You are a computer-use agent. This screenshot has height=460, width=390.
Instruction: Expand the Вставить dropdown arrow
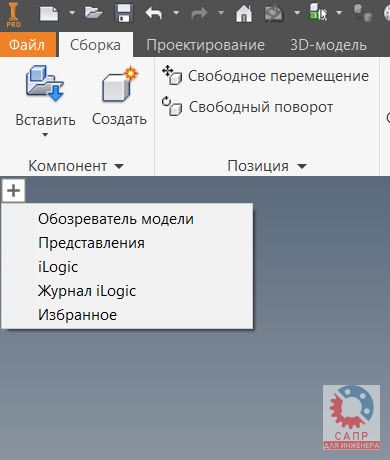(45, 135)
